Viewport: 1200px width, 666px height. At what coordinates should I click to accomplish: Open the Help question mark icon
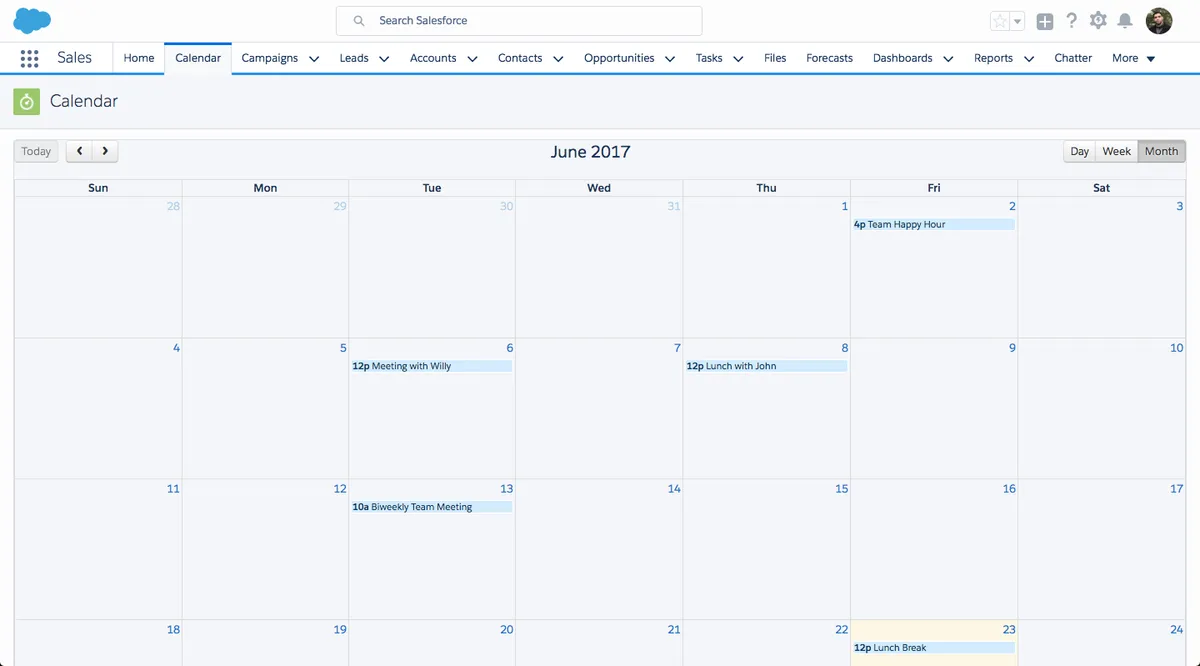click(1072, 20)
